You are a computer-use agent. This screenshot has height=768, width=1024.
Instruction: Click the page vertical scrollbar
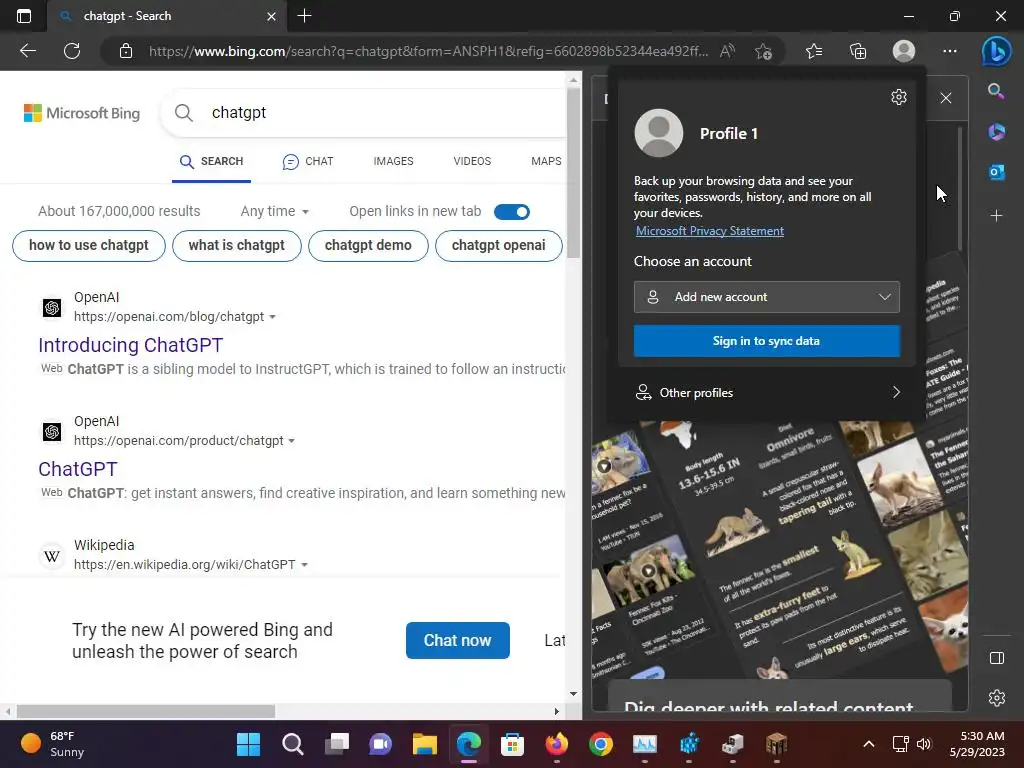[573, 173]
